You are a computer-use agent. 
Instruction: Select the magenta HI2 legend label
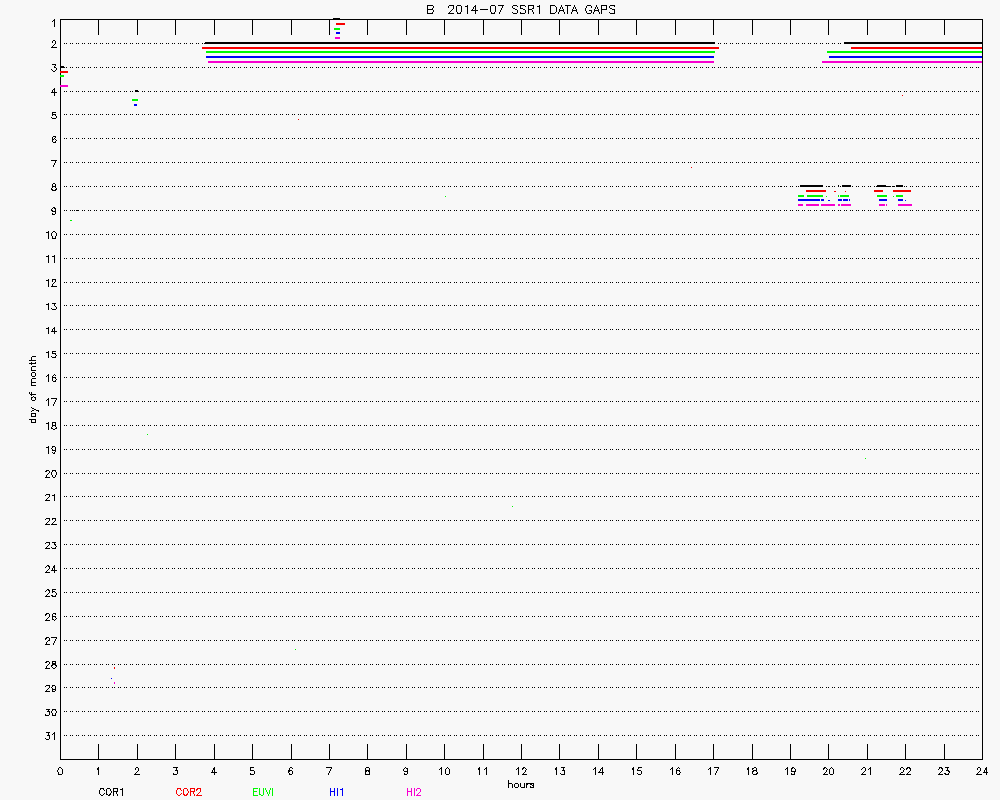pyautogui.click(x=413, y=792)
